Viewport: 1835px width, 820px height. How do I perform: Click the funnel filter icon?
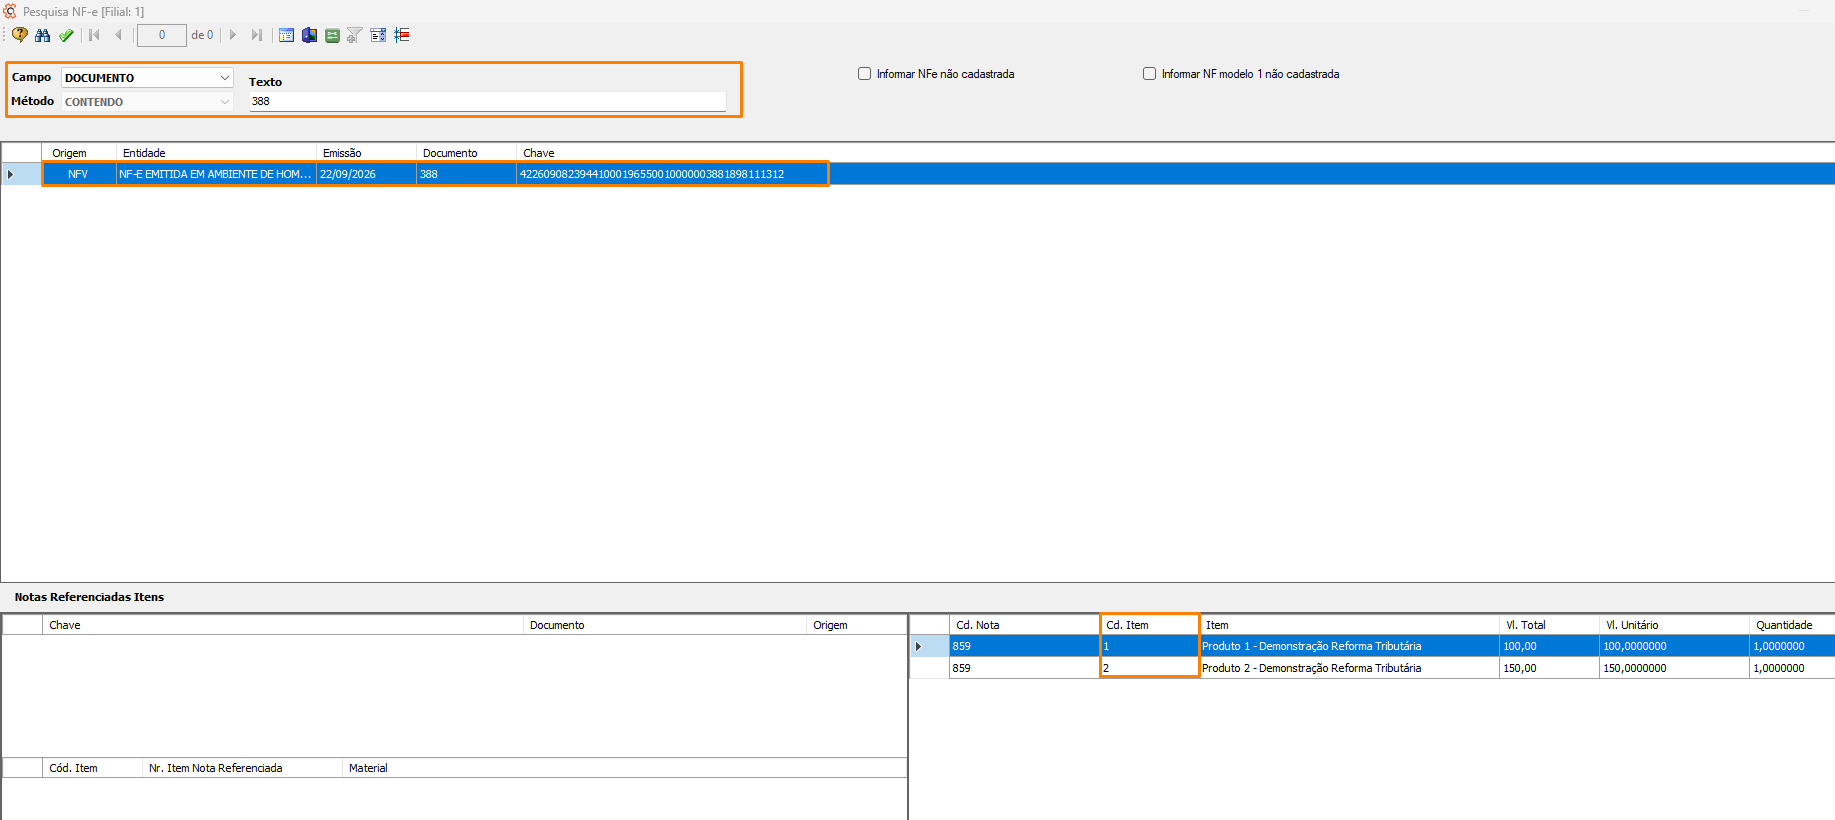[x=354, y=35]
